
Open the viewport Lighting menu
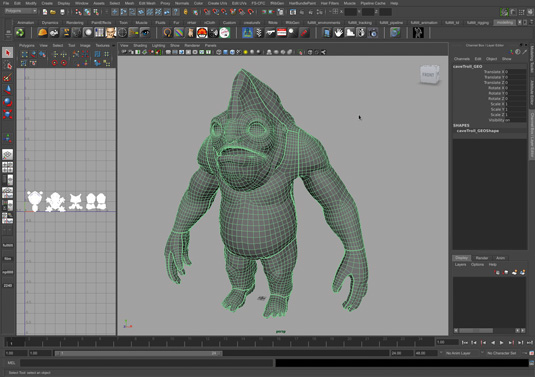(158, 45)
